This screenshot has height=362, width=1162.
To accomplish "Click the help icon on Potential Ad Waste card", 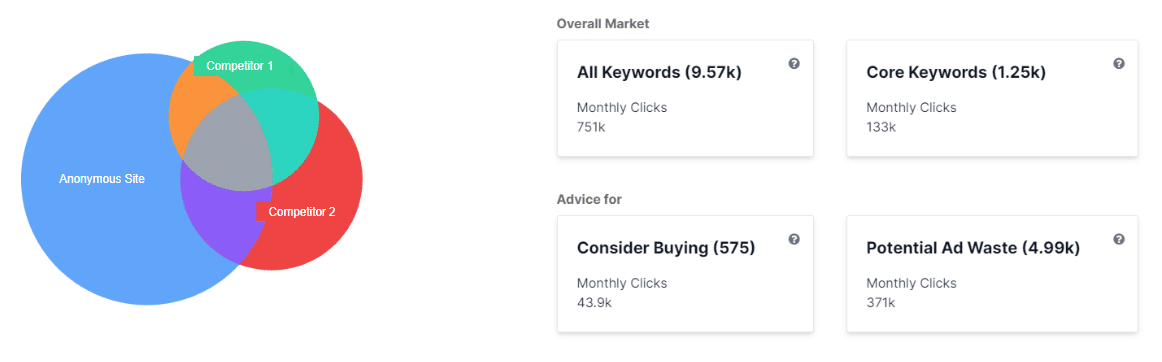I will (1118, 239).
